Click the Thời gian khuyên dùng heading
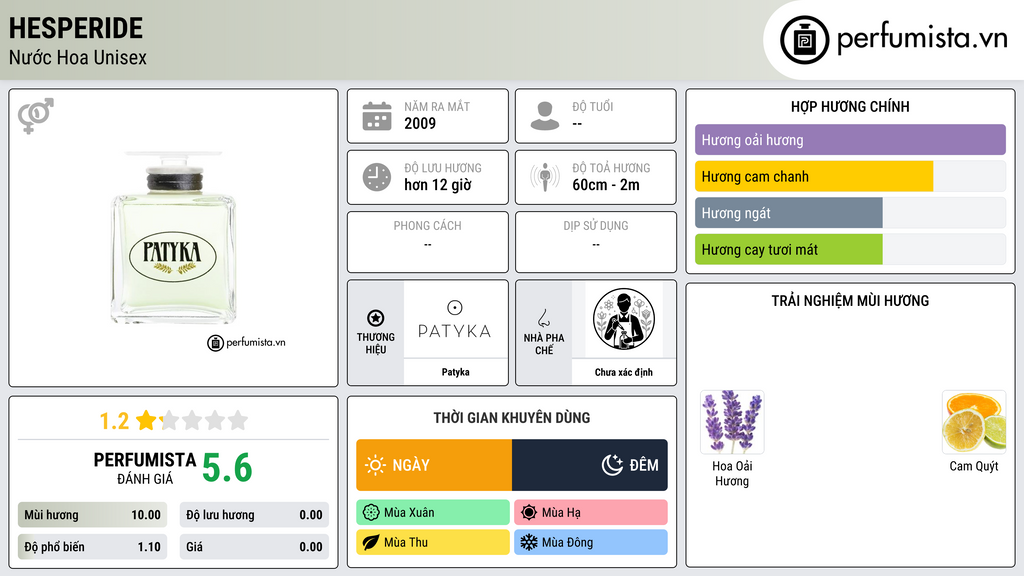 (512, 418)
